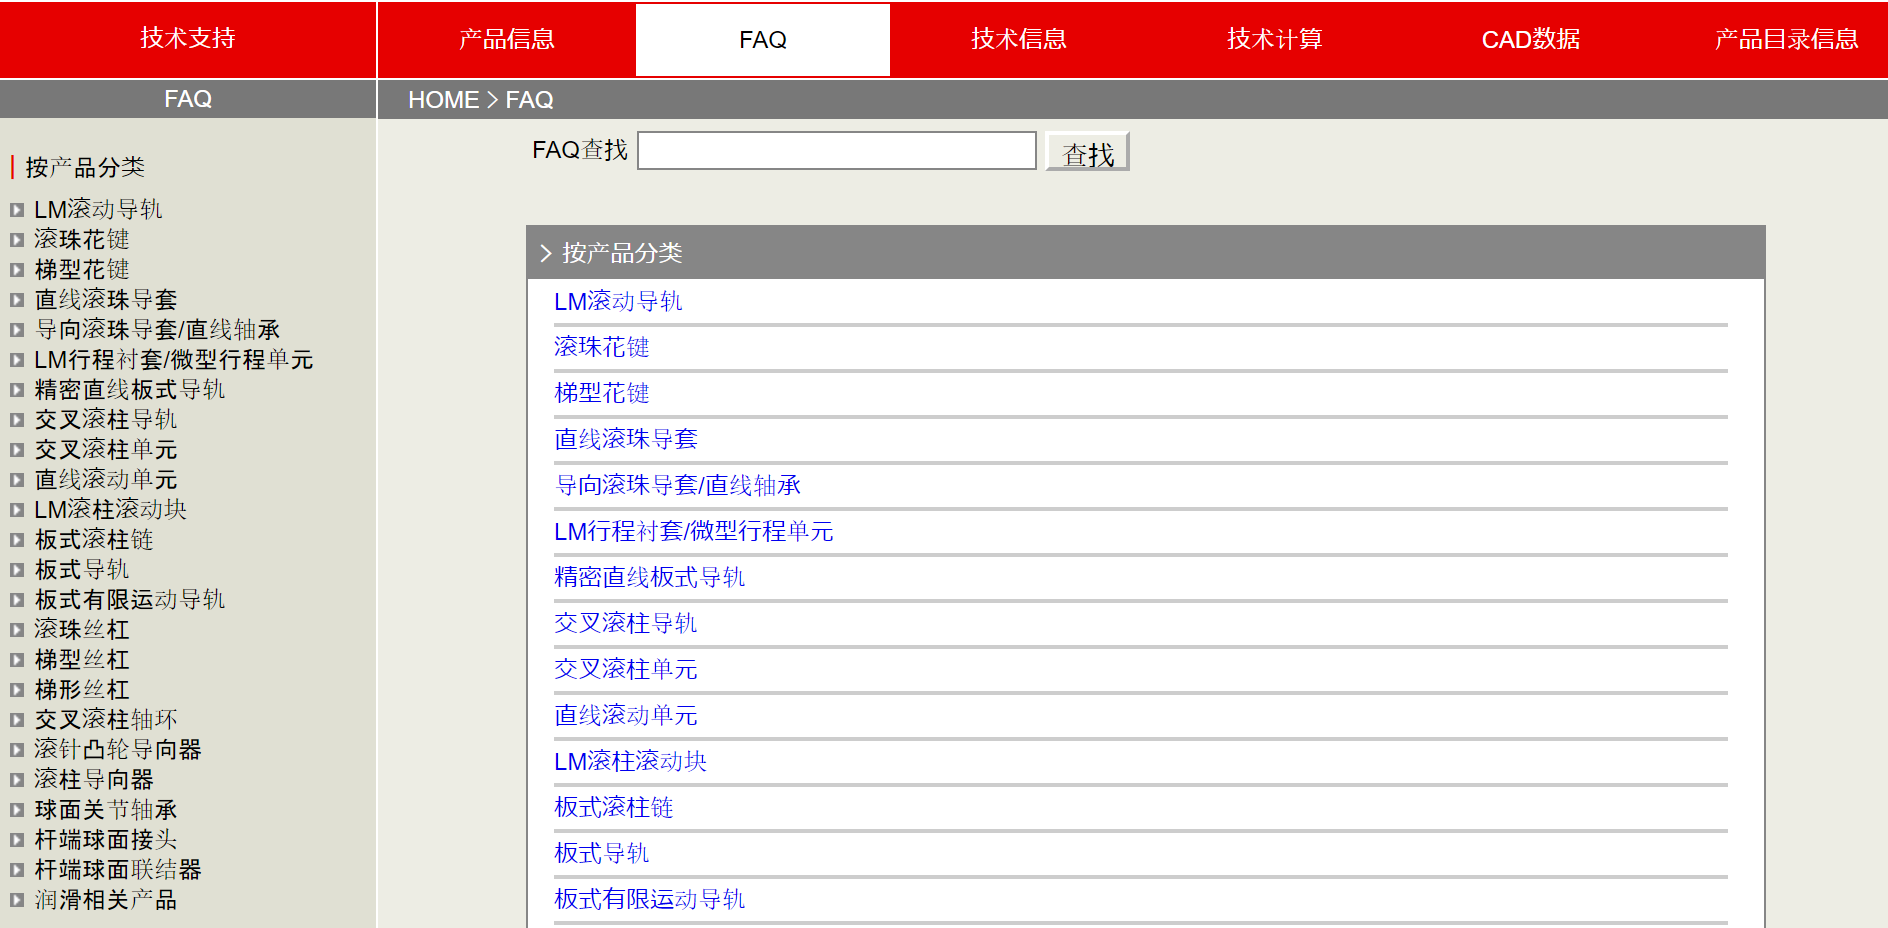Click arrow icon beside sidebar 杆端球面接头
Viewport: 1888px width, 928px height.
pos(17,840)
